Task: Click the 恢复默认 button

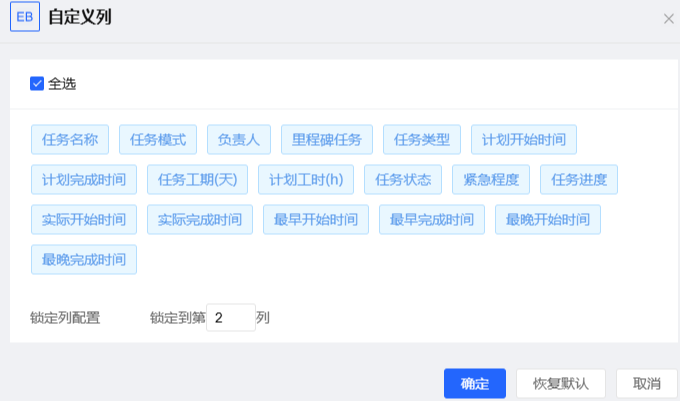Action: point(561,384)
